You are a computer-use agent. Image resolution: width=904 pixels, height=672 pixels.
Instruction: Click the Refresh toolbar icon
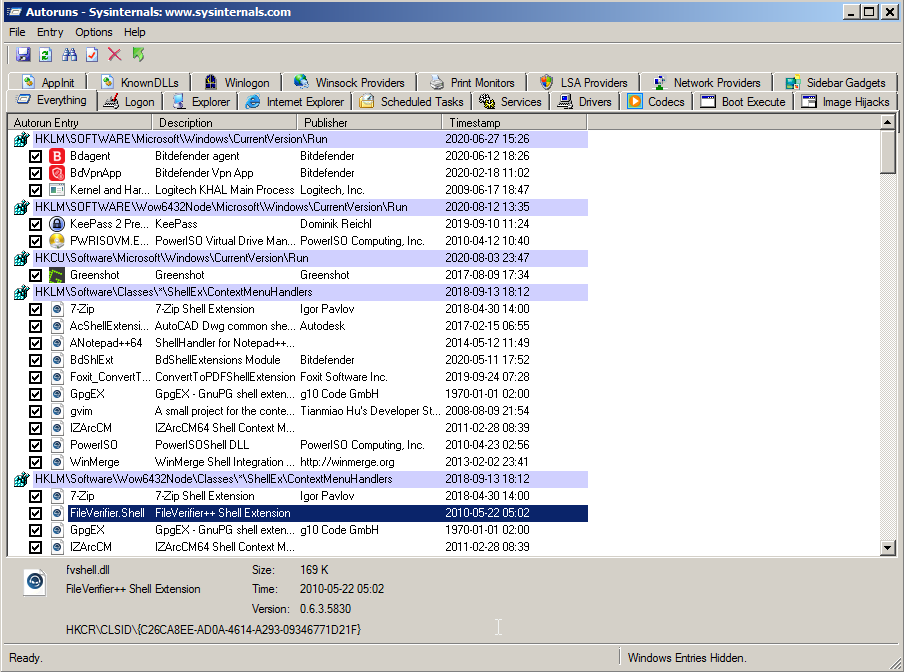[46, 55]
